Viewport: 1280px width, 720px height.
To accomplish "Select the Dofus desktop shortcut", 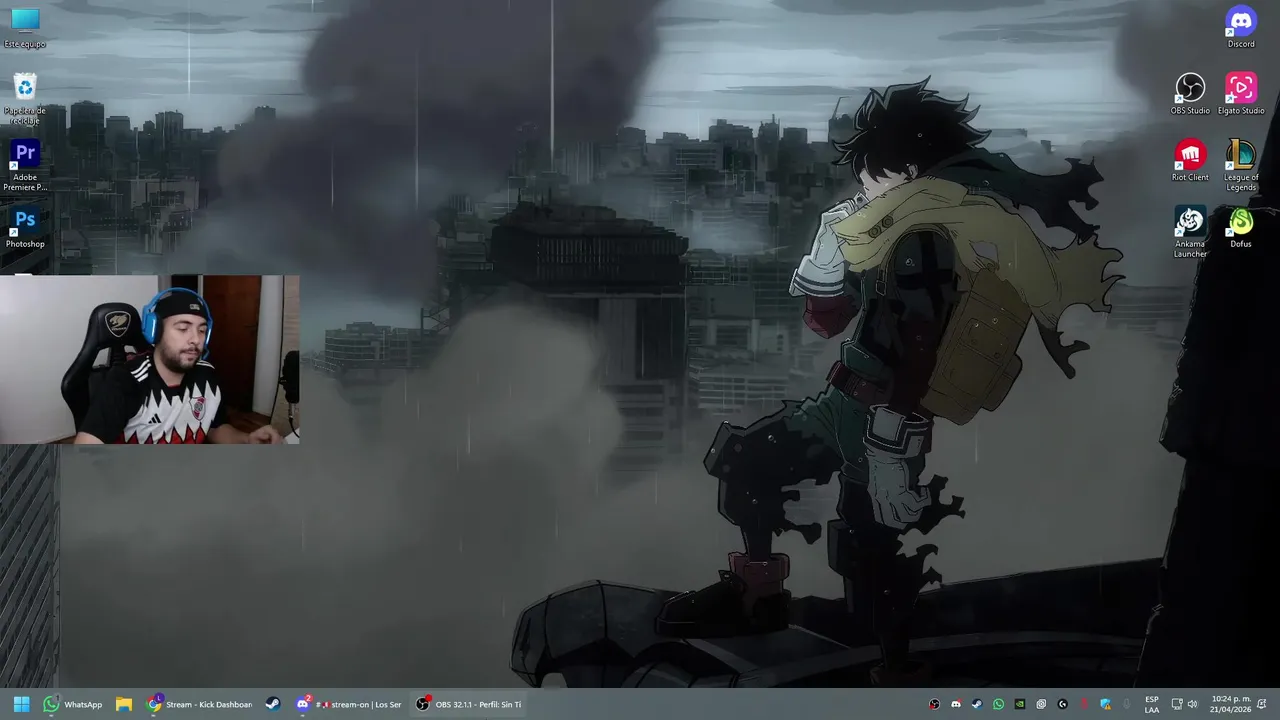I will point(1241,228).
